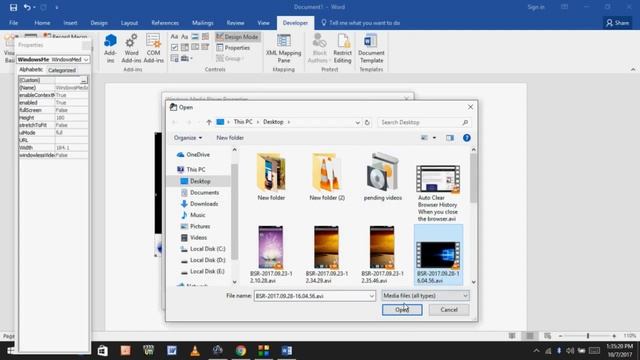Select Desktop in the navigation pane

point(196,181)
